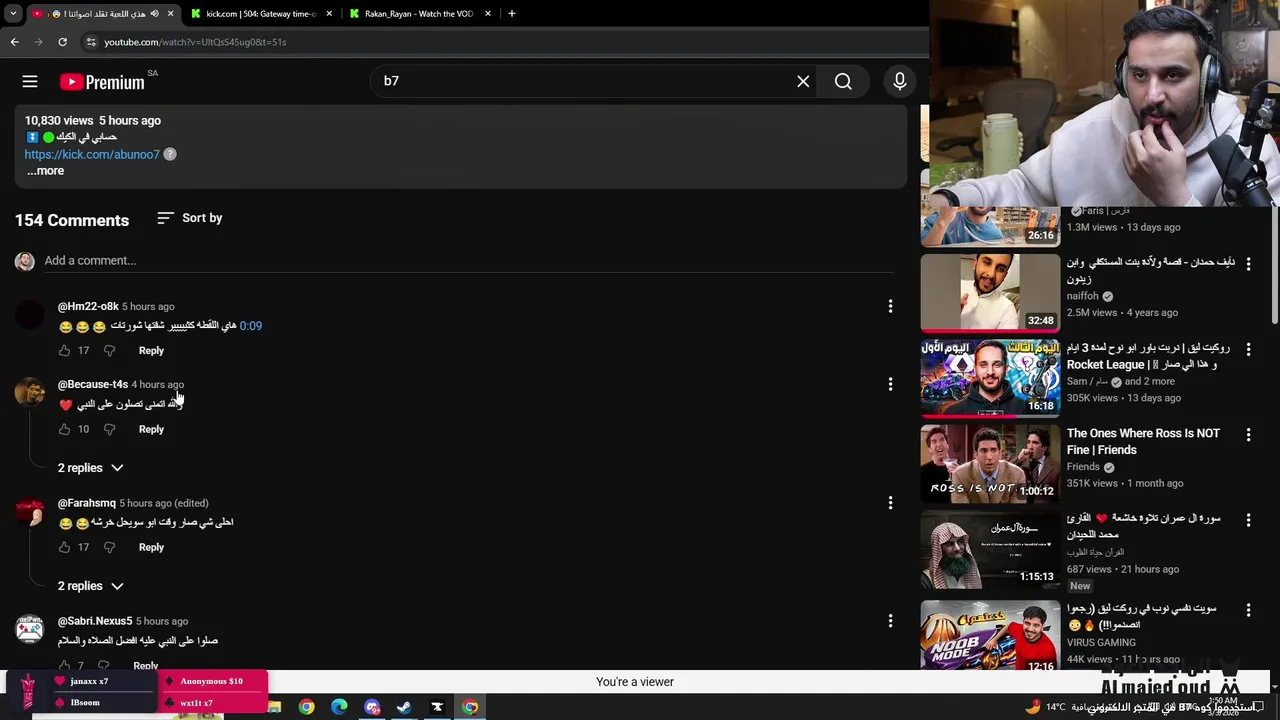The image size is (1280, 720).
Task: Open the 1:15:13 Quran recitation thumbnail
Action: 990,549
